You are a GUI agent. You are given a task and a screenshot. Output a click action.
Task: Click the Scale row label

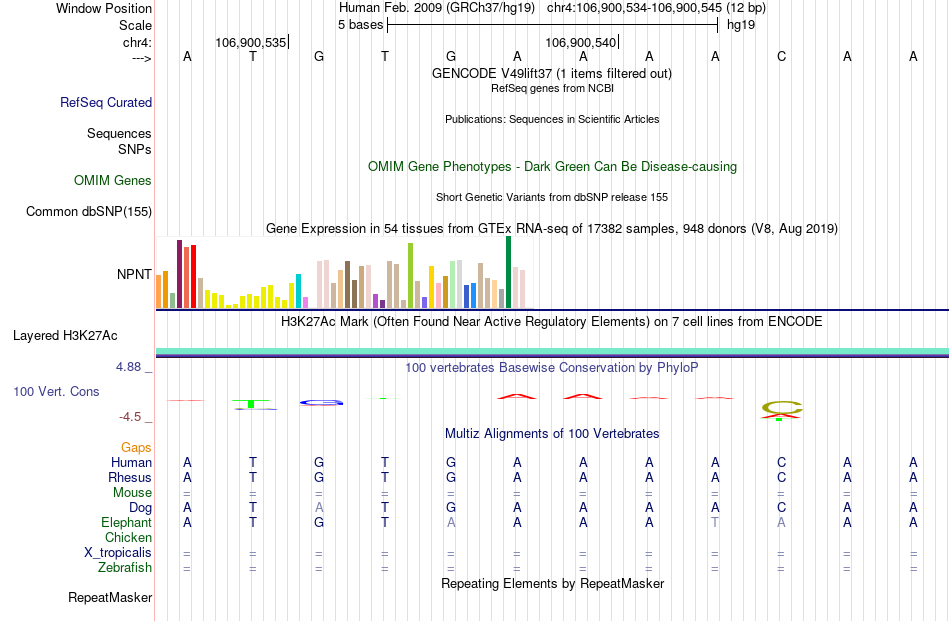pyautogui.click(x=136, y=25)
